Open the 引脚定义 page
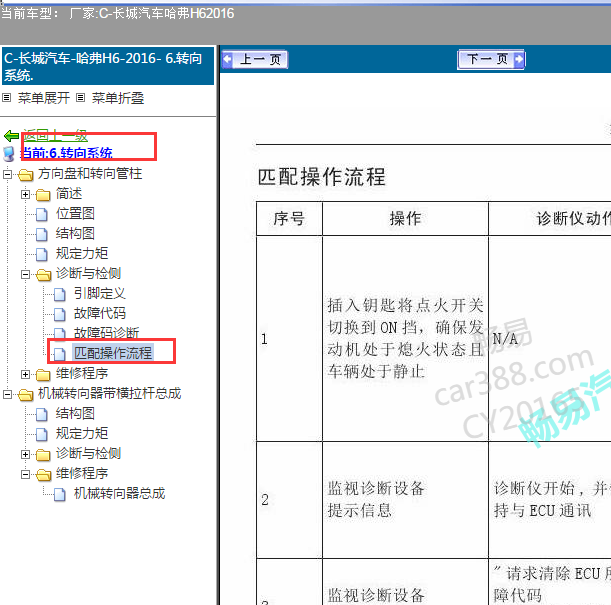This screenshot has width=611, height=605. (100, 294)
